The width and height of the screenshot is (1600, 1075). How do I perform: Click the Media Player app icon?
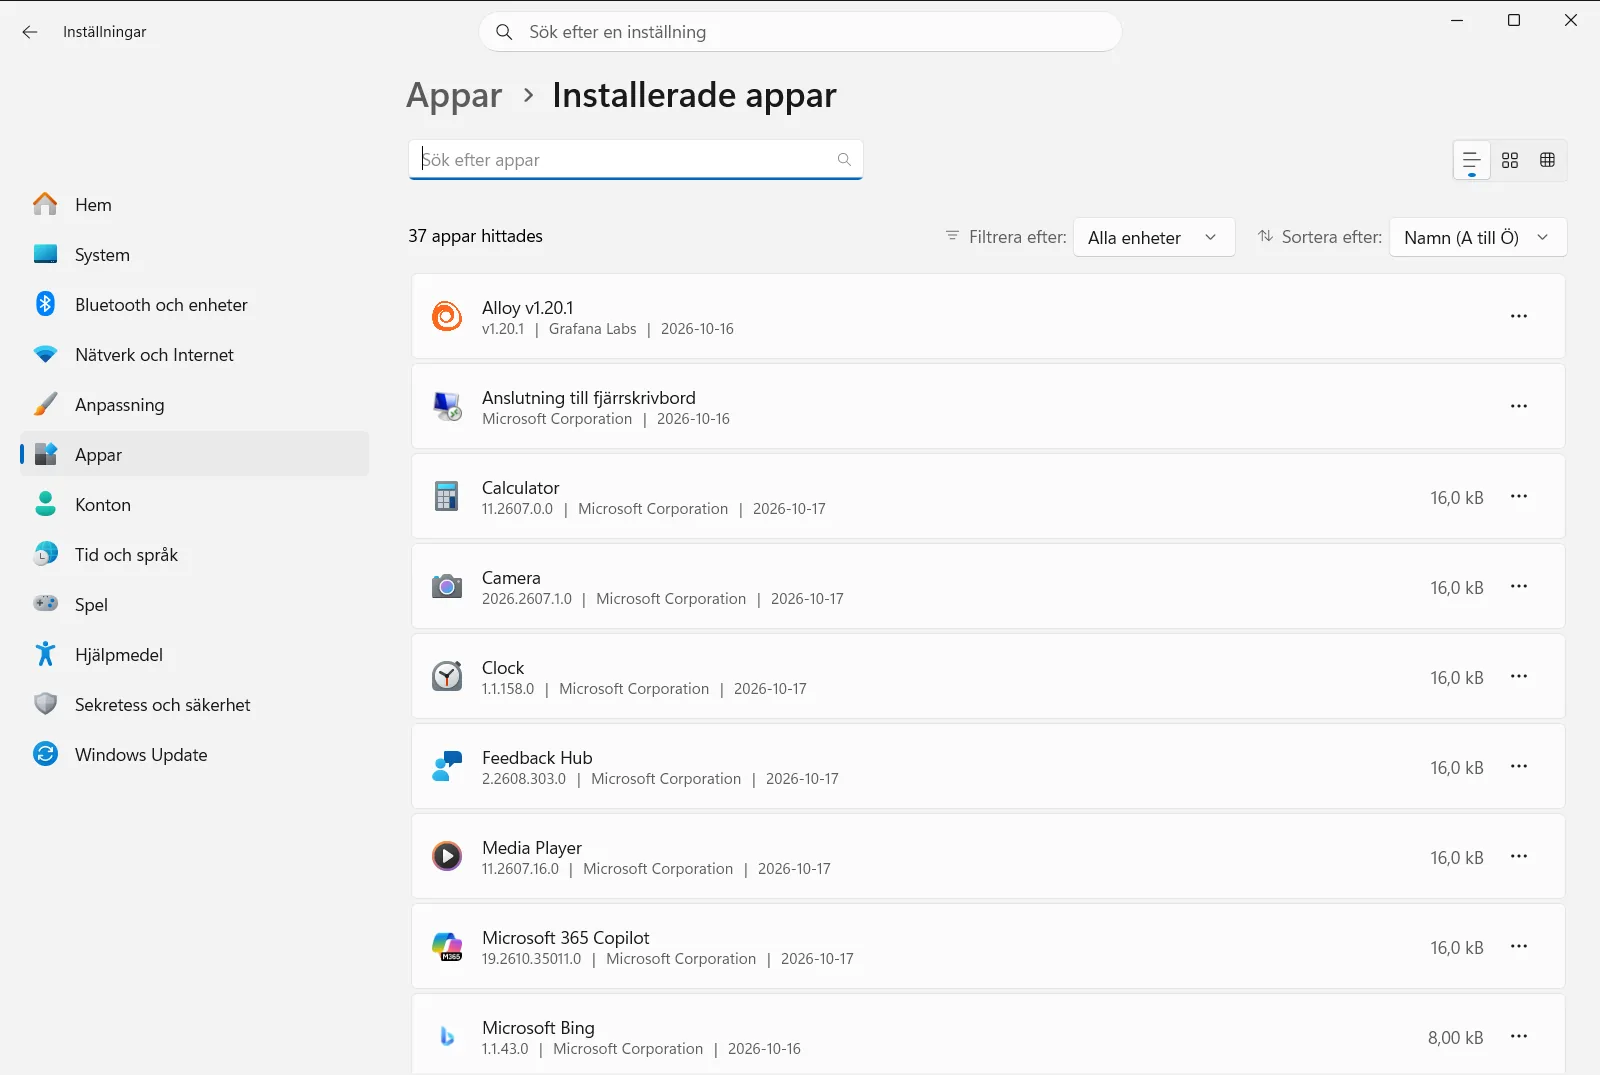coord(447,856)
